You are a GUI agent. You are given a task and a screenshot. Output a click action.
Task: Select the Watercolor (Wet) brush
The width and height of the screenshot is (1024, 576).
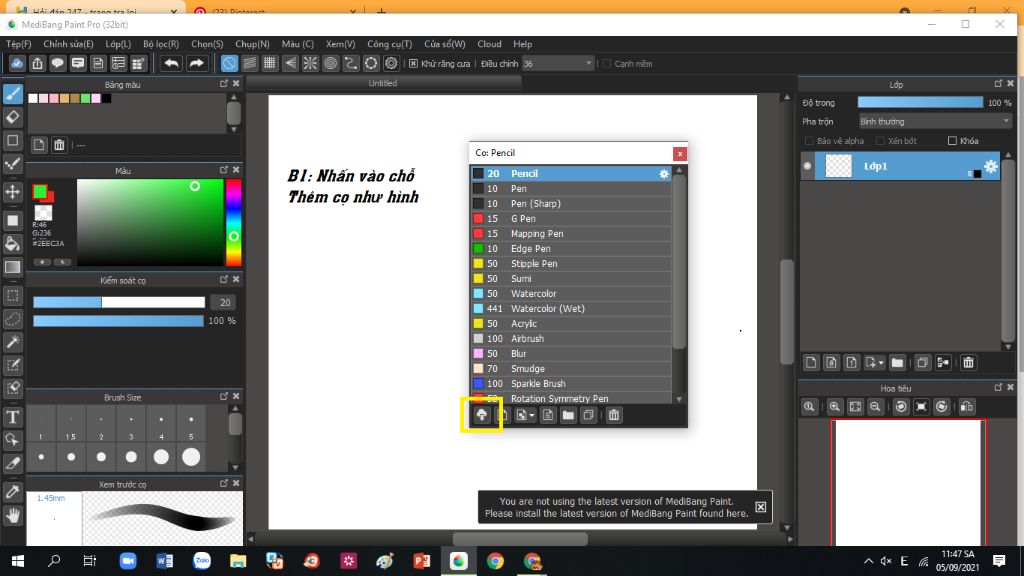(x=571, y=309)
